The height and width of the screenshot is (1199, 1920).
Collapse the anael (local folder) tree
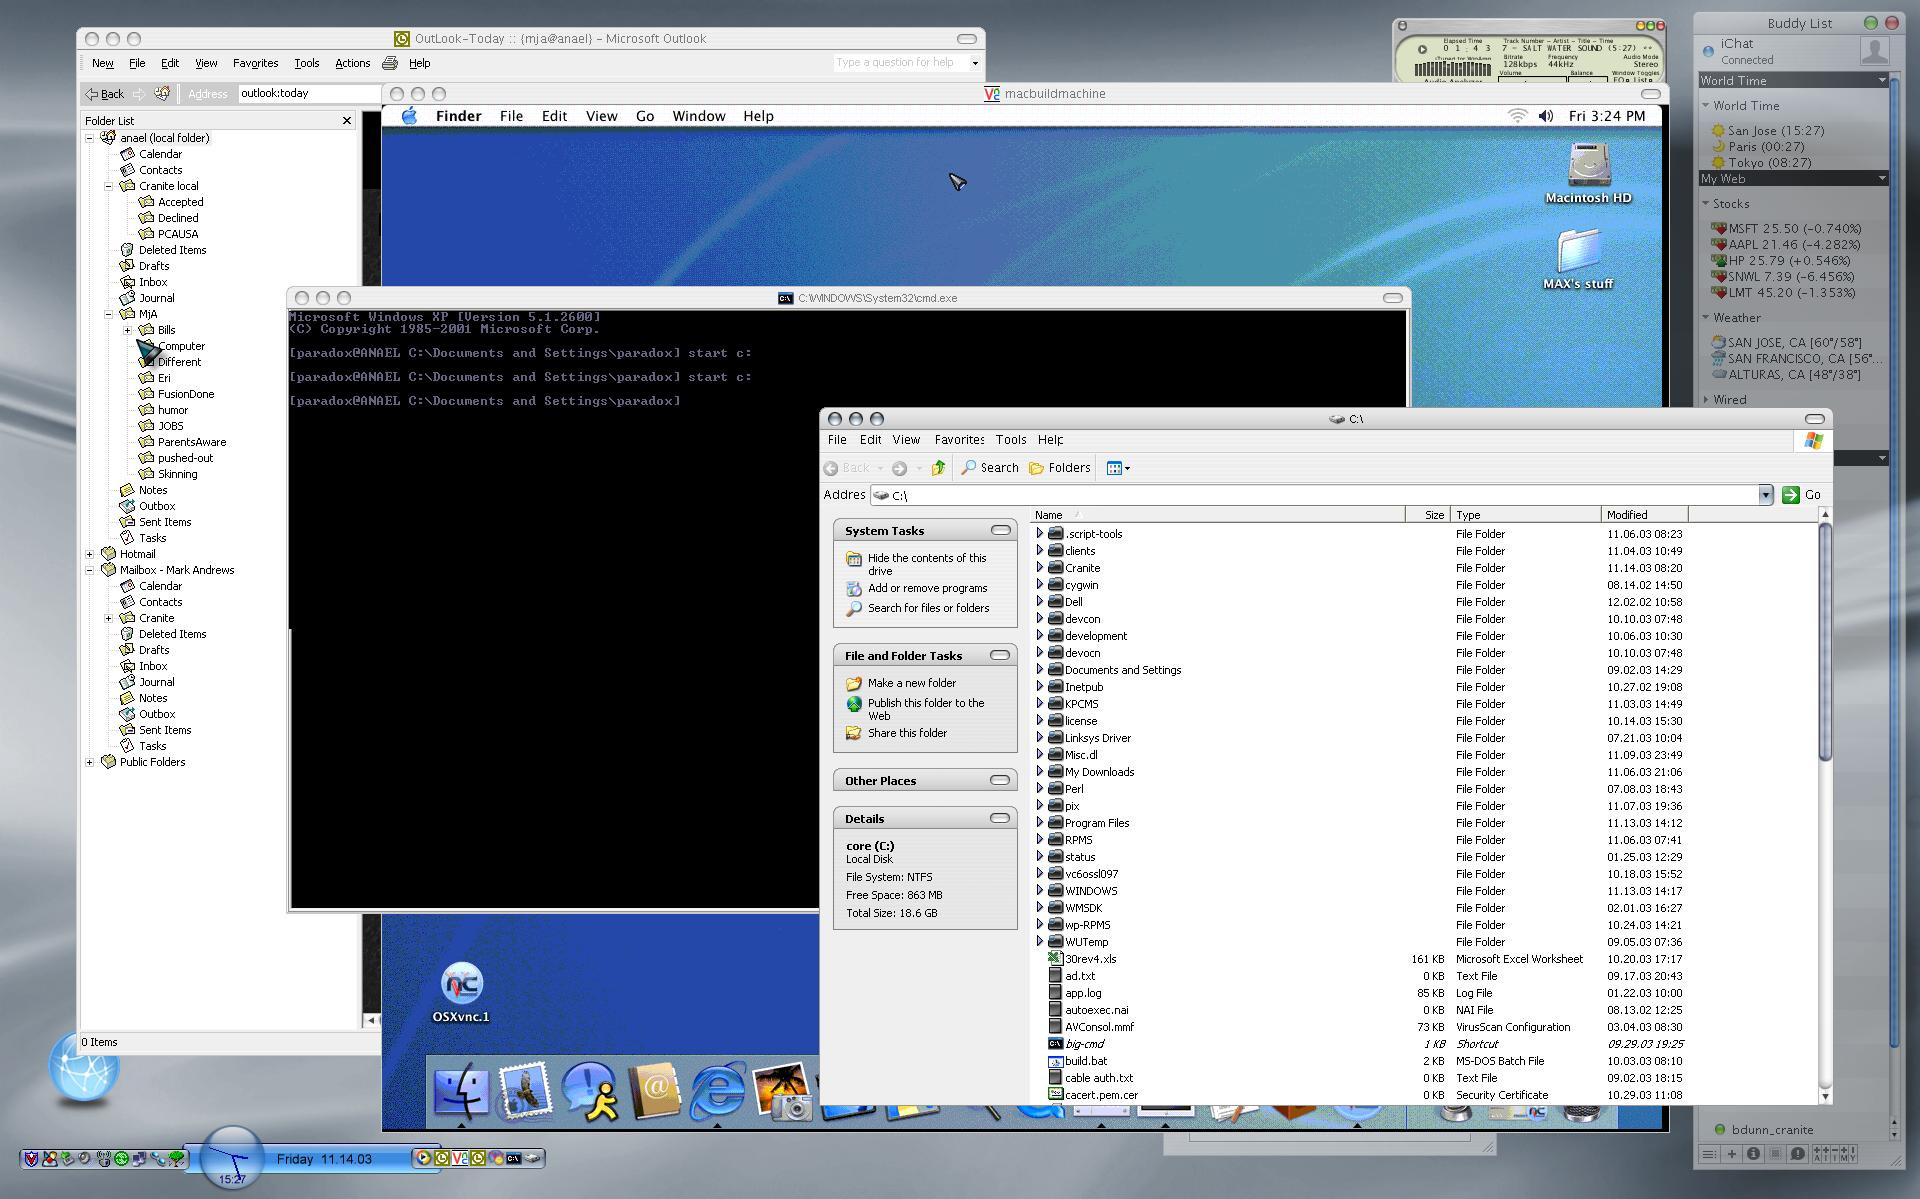click(x=90, y=138)
